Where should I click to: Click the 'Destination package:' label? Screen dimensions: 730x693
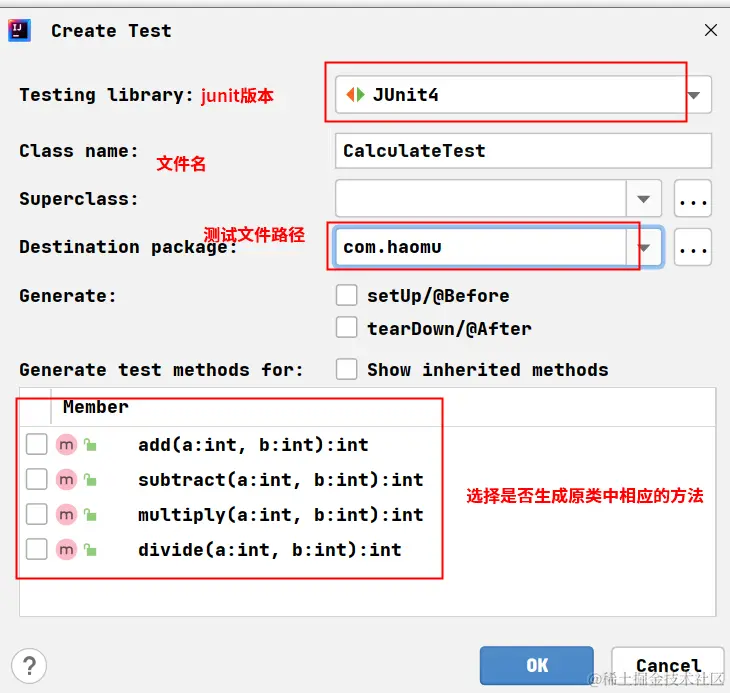click(x=128, y=247)
